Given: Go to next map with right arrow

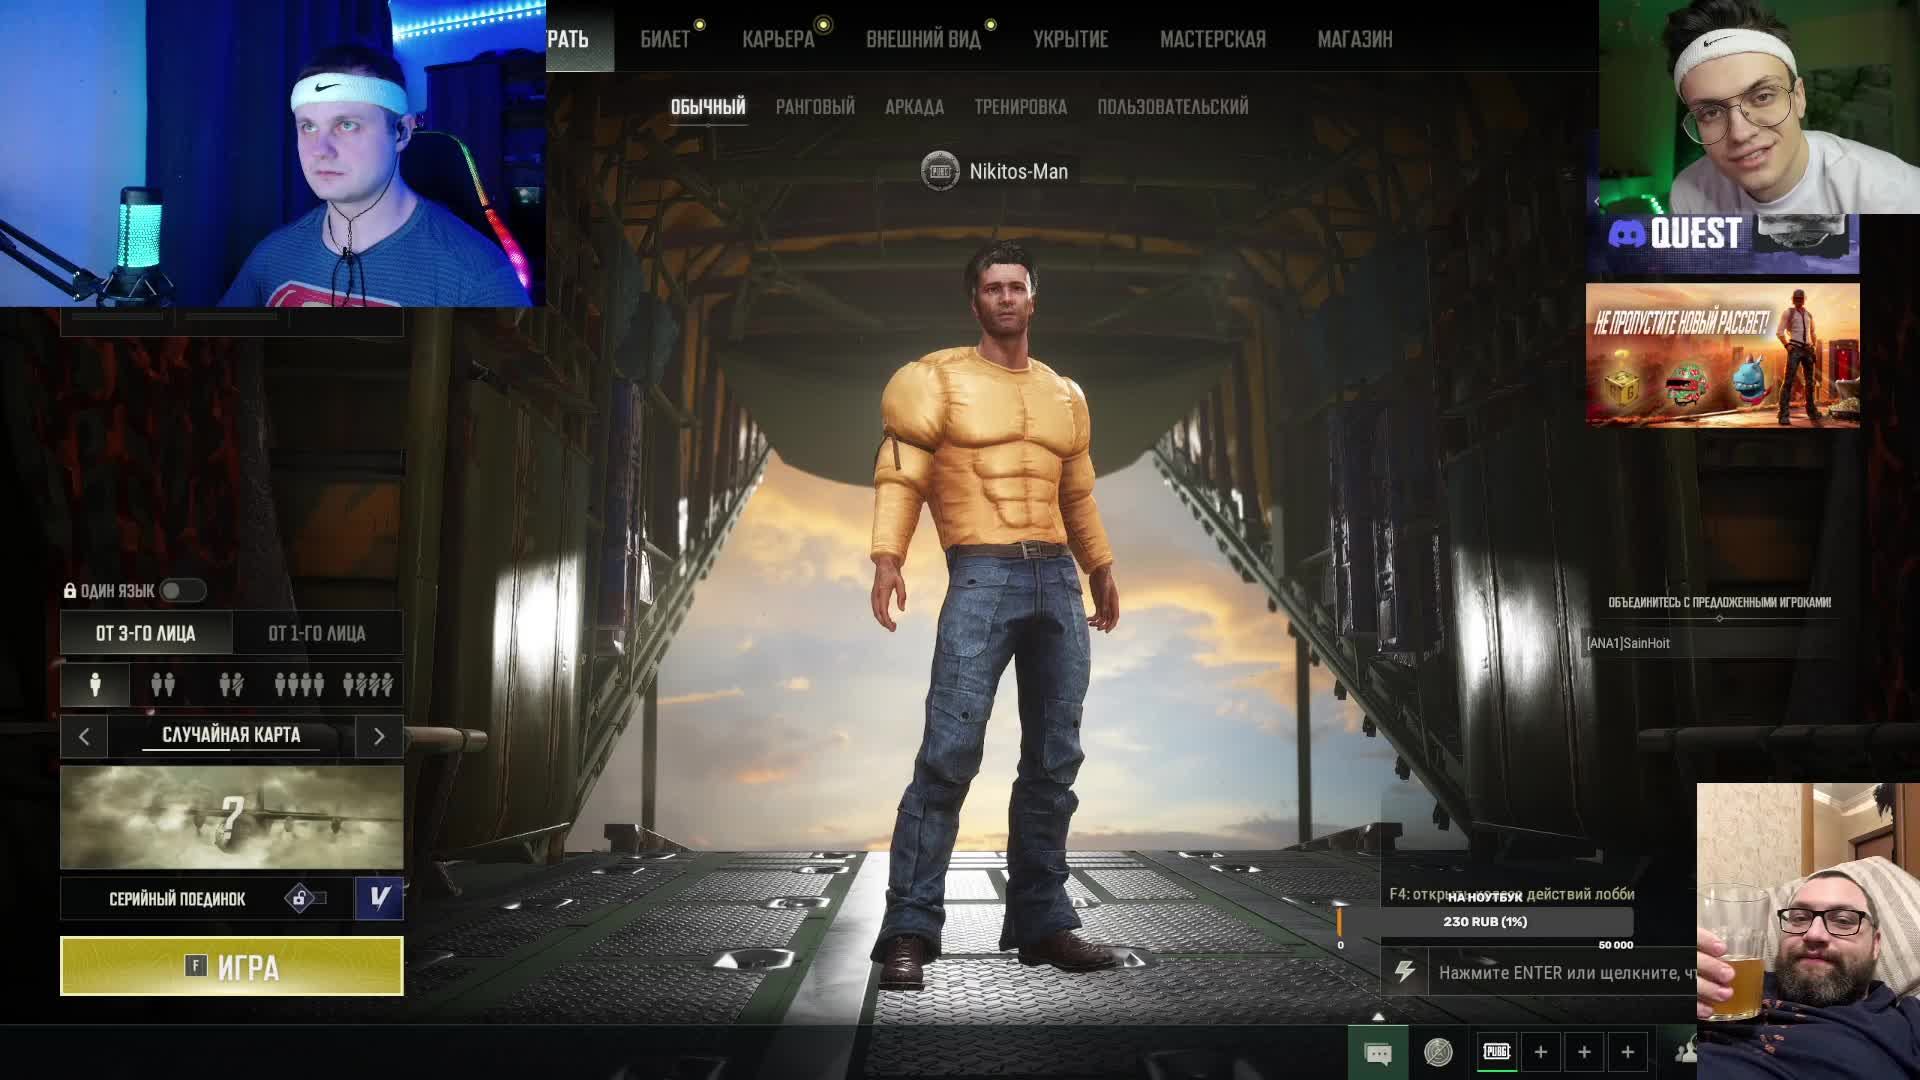Looking at the screenshot, I should pos(379,736).
